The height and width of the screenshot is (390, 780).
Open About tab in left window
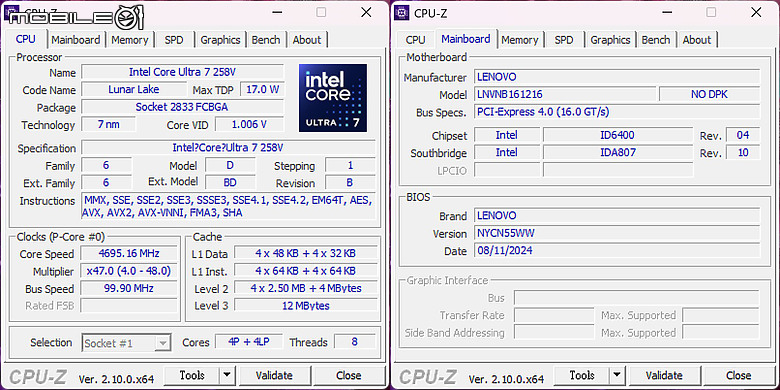pyautogui.click(x=306, y=40)
